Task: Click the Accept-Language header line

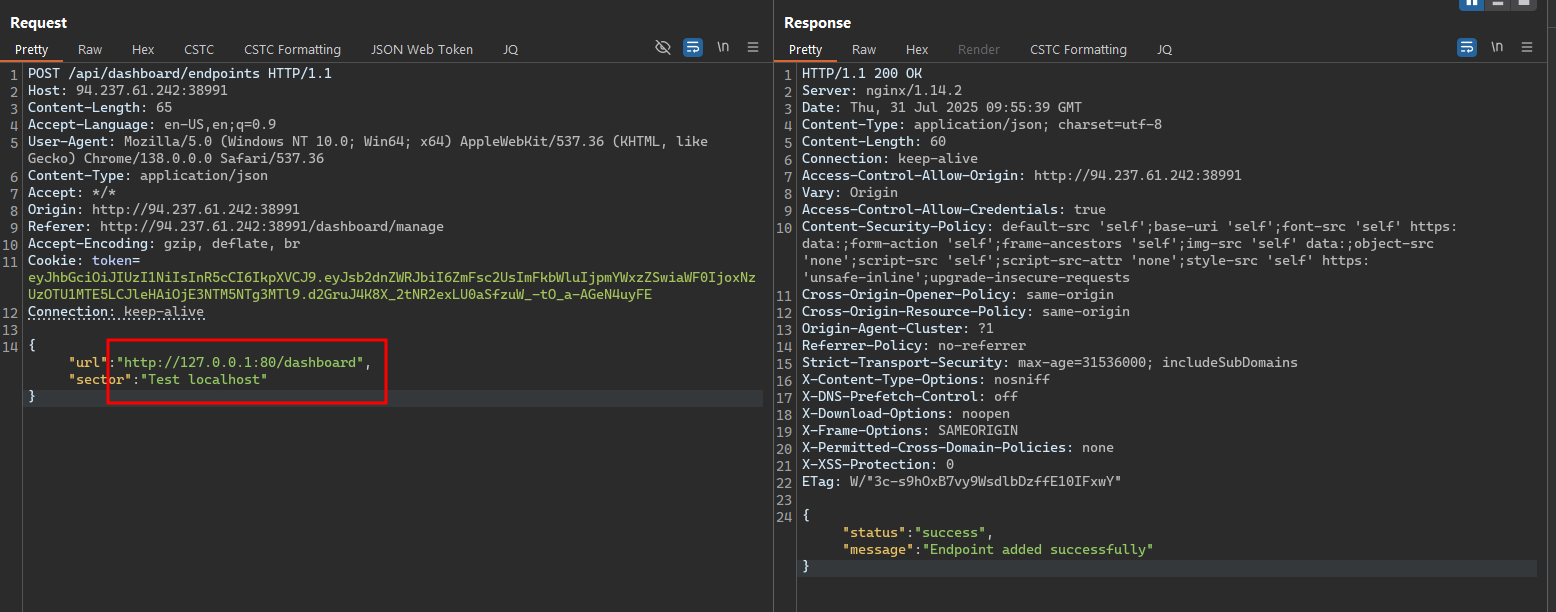Action: coord(152,124)
